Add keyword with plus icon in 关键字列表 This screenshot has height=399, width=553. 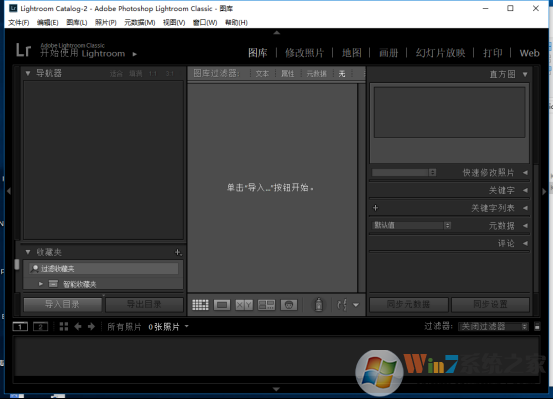375,208
